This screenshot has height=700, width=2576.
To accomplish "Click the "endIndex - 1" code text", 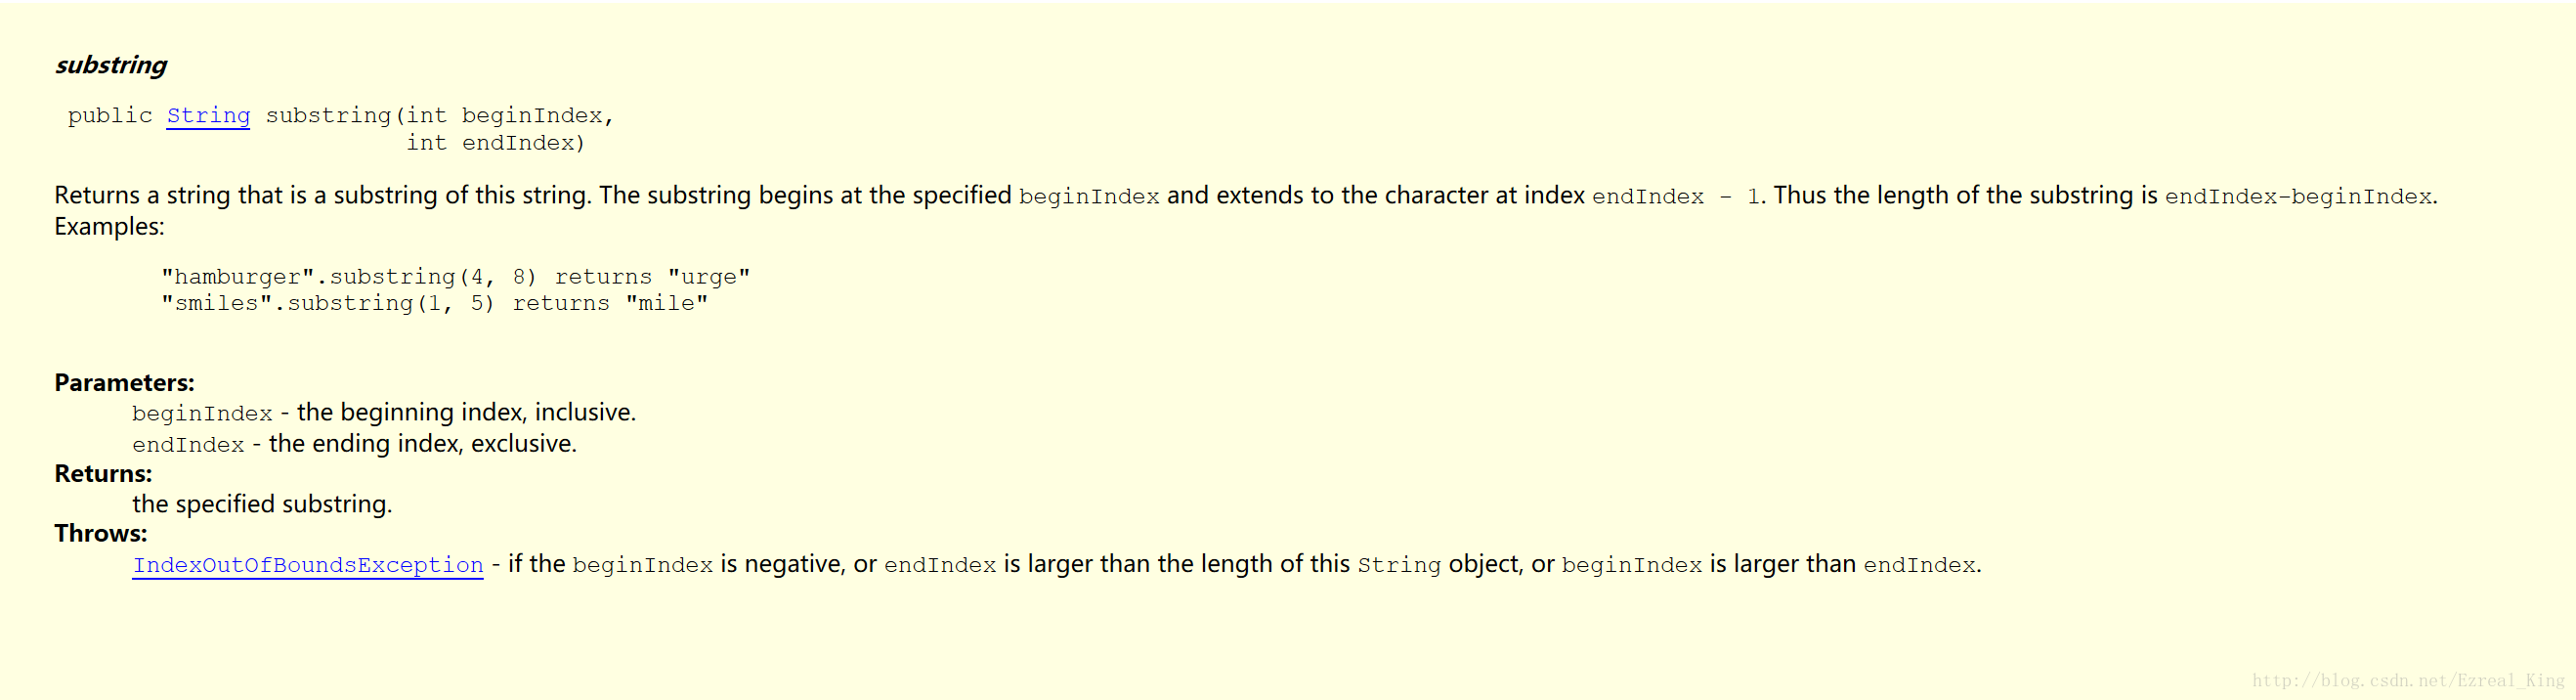I will (x=1675, y=197).
